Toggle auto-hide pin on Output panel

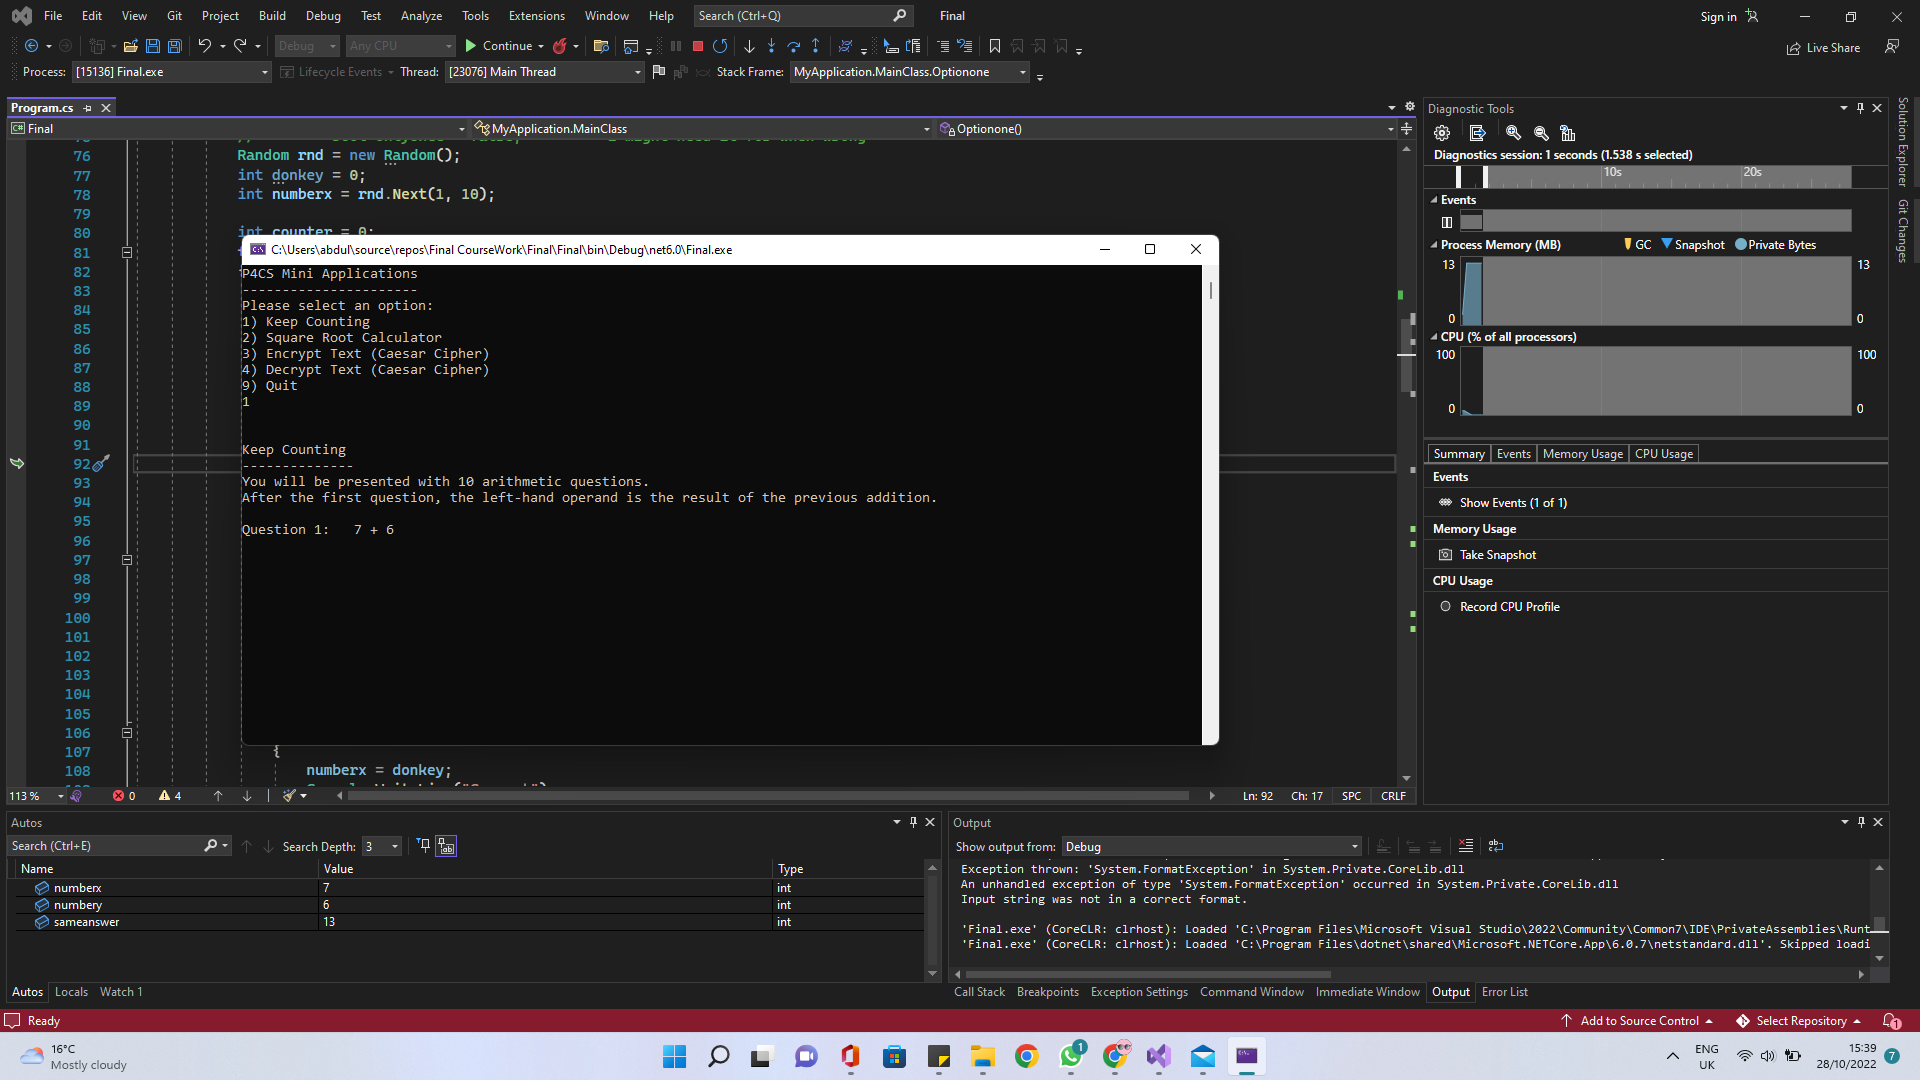(1861, 822)
